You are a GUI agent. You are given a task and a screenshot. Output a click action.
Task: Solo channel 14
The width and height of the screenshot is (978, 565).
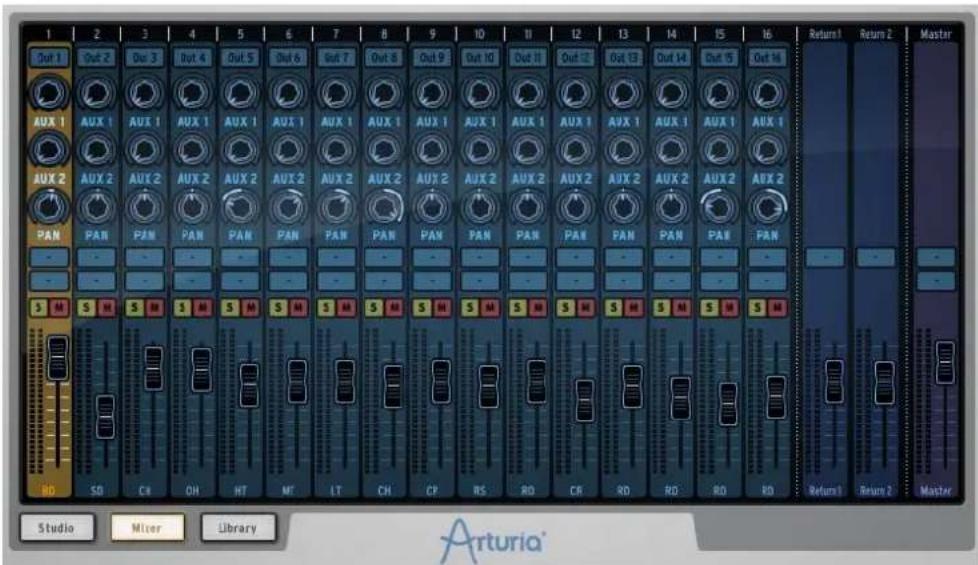point(662,307)
